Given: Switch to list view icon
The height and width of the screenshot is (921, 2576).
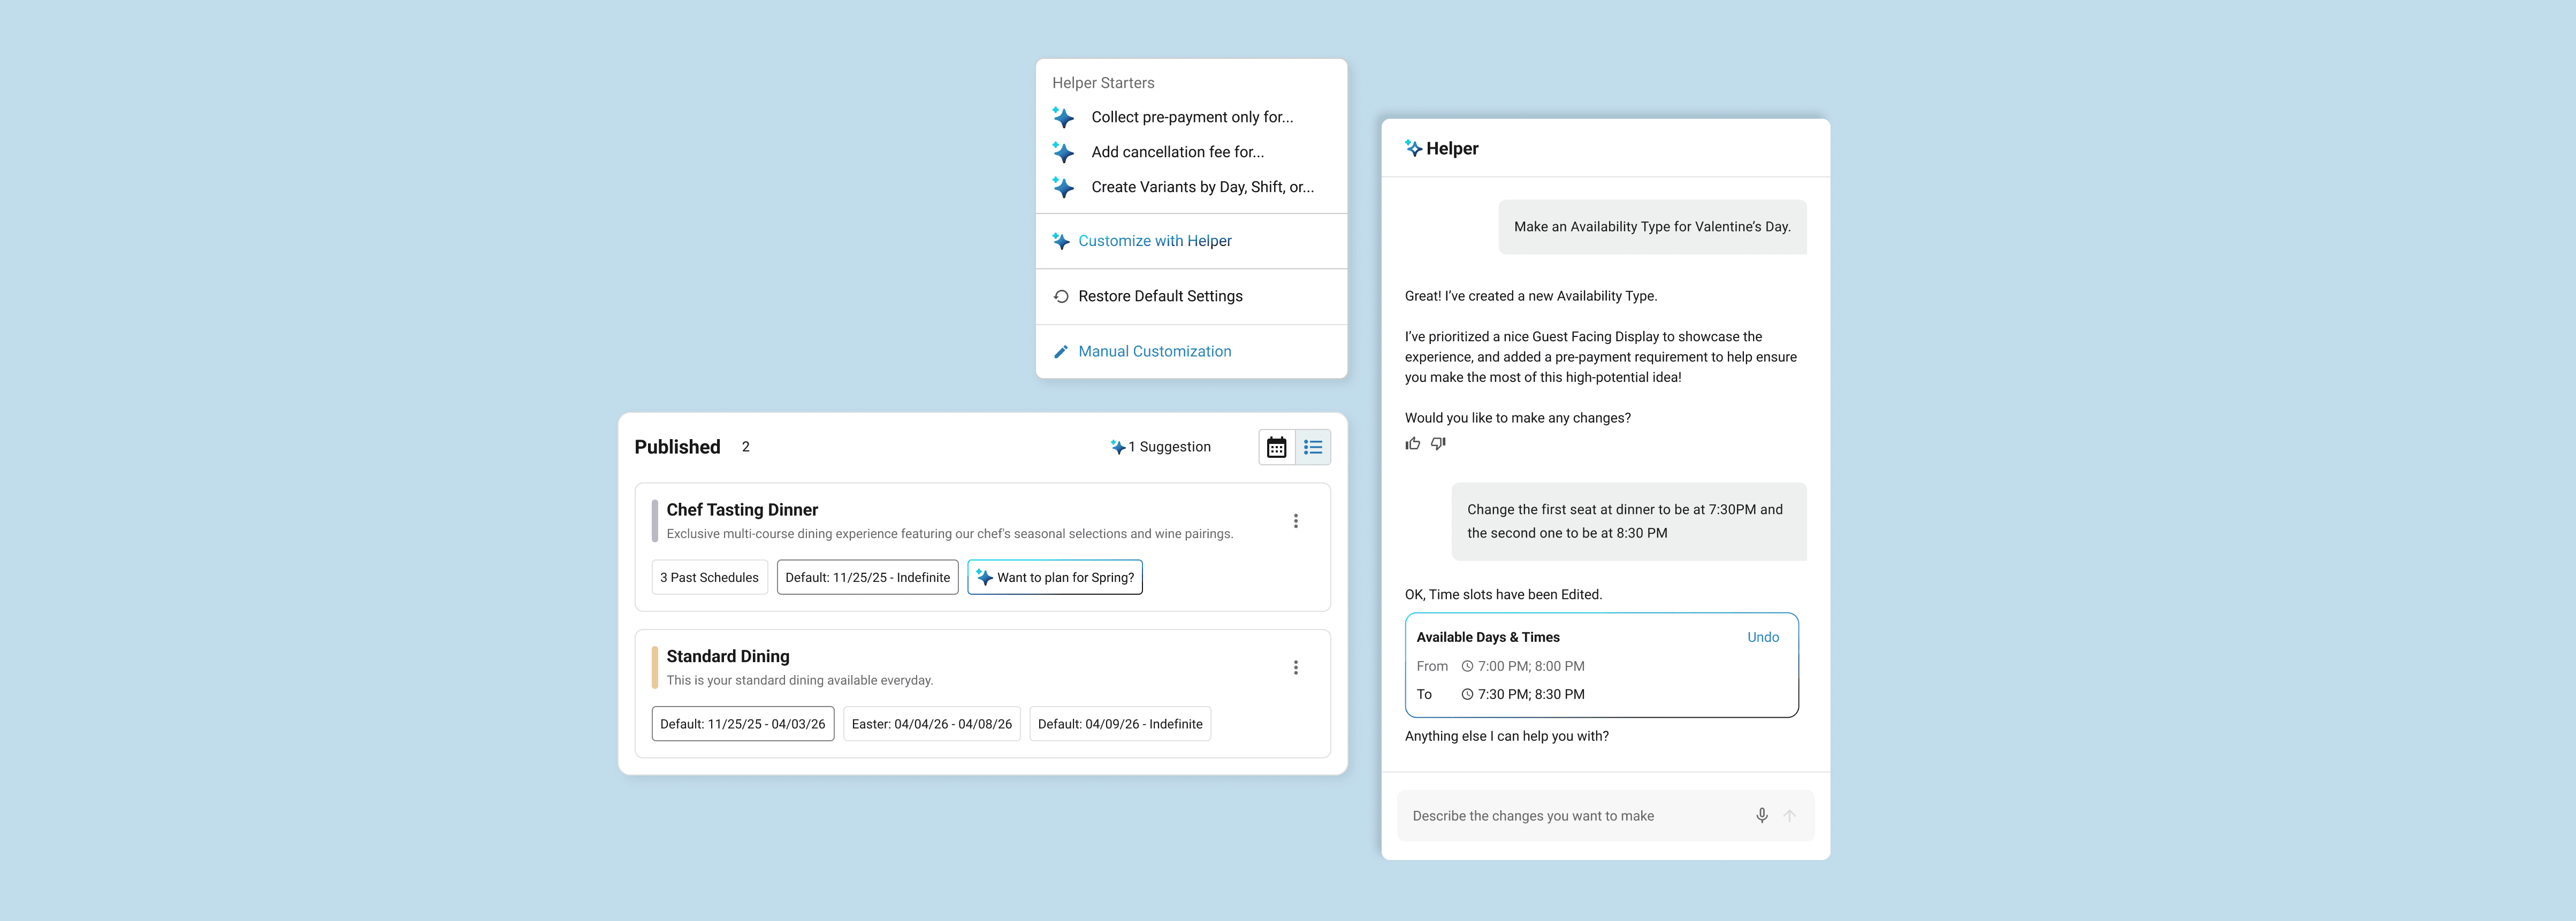Looking at the screenshot, I should click(x=1313, y=447).
